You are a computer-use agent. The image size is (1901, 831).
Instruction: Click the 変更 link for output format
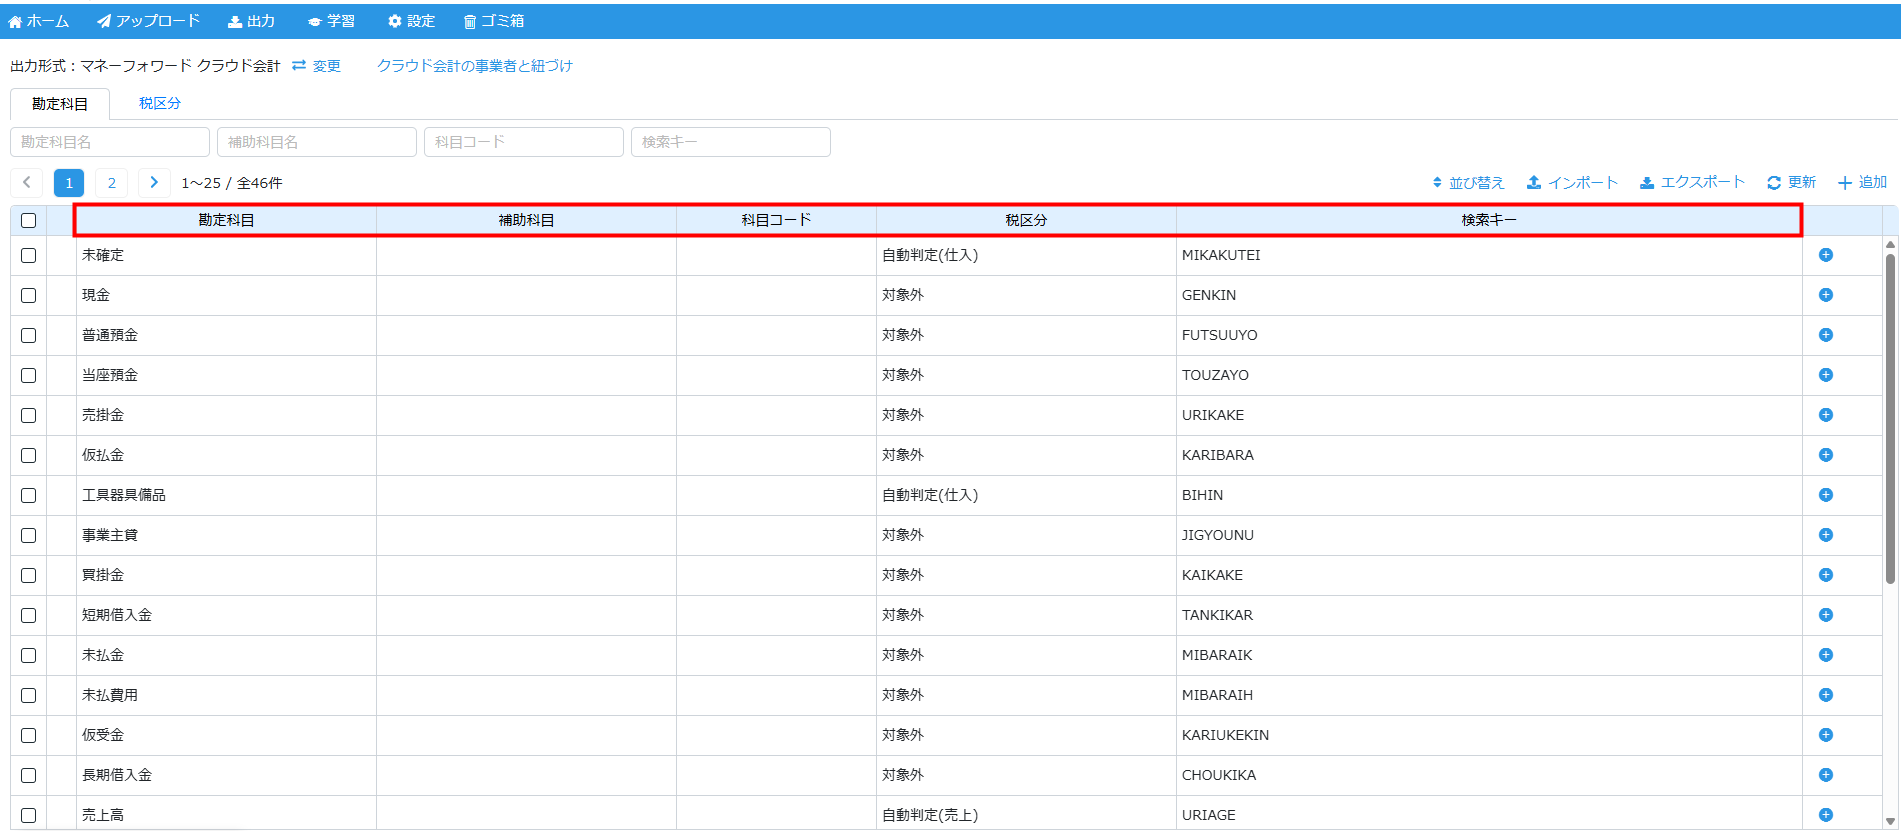point(317,66)
